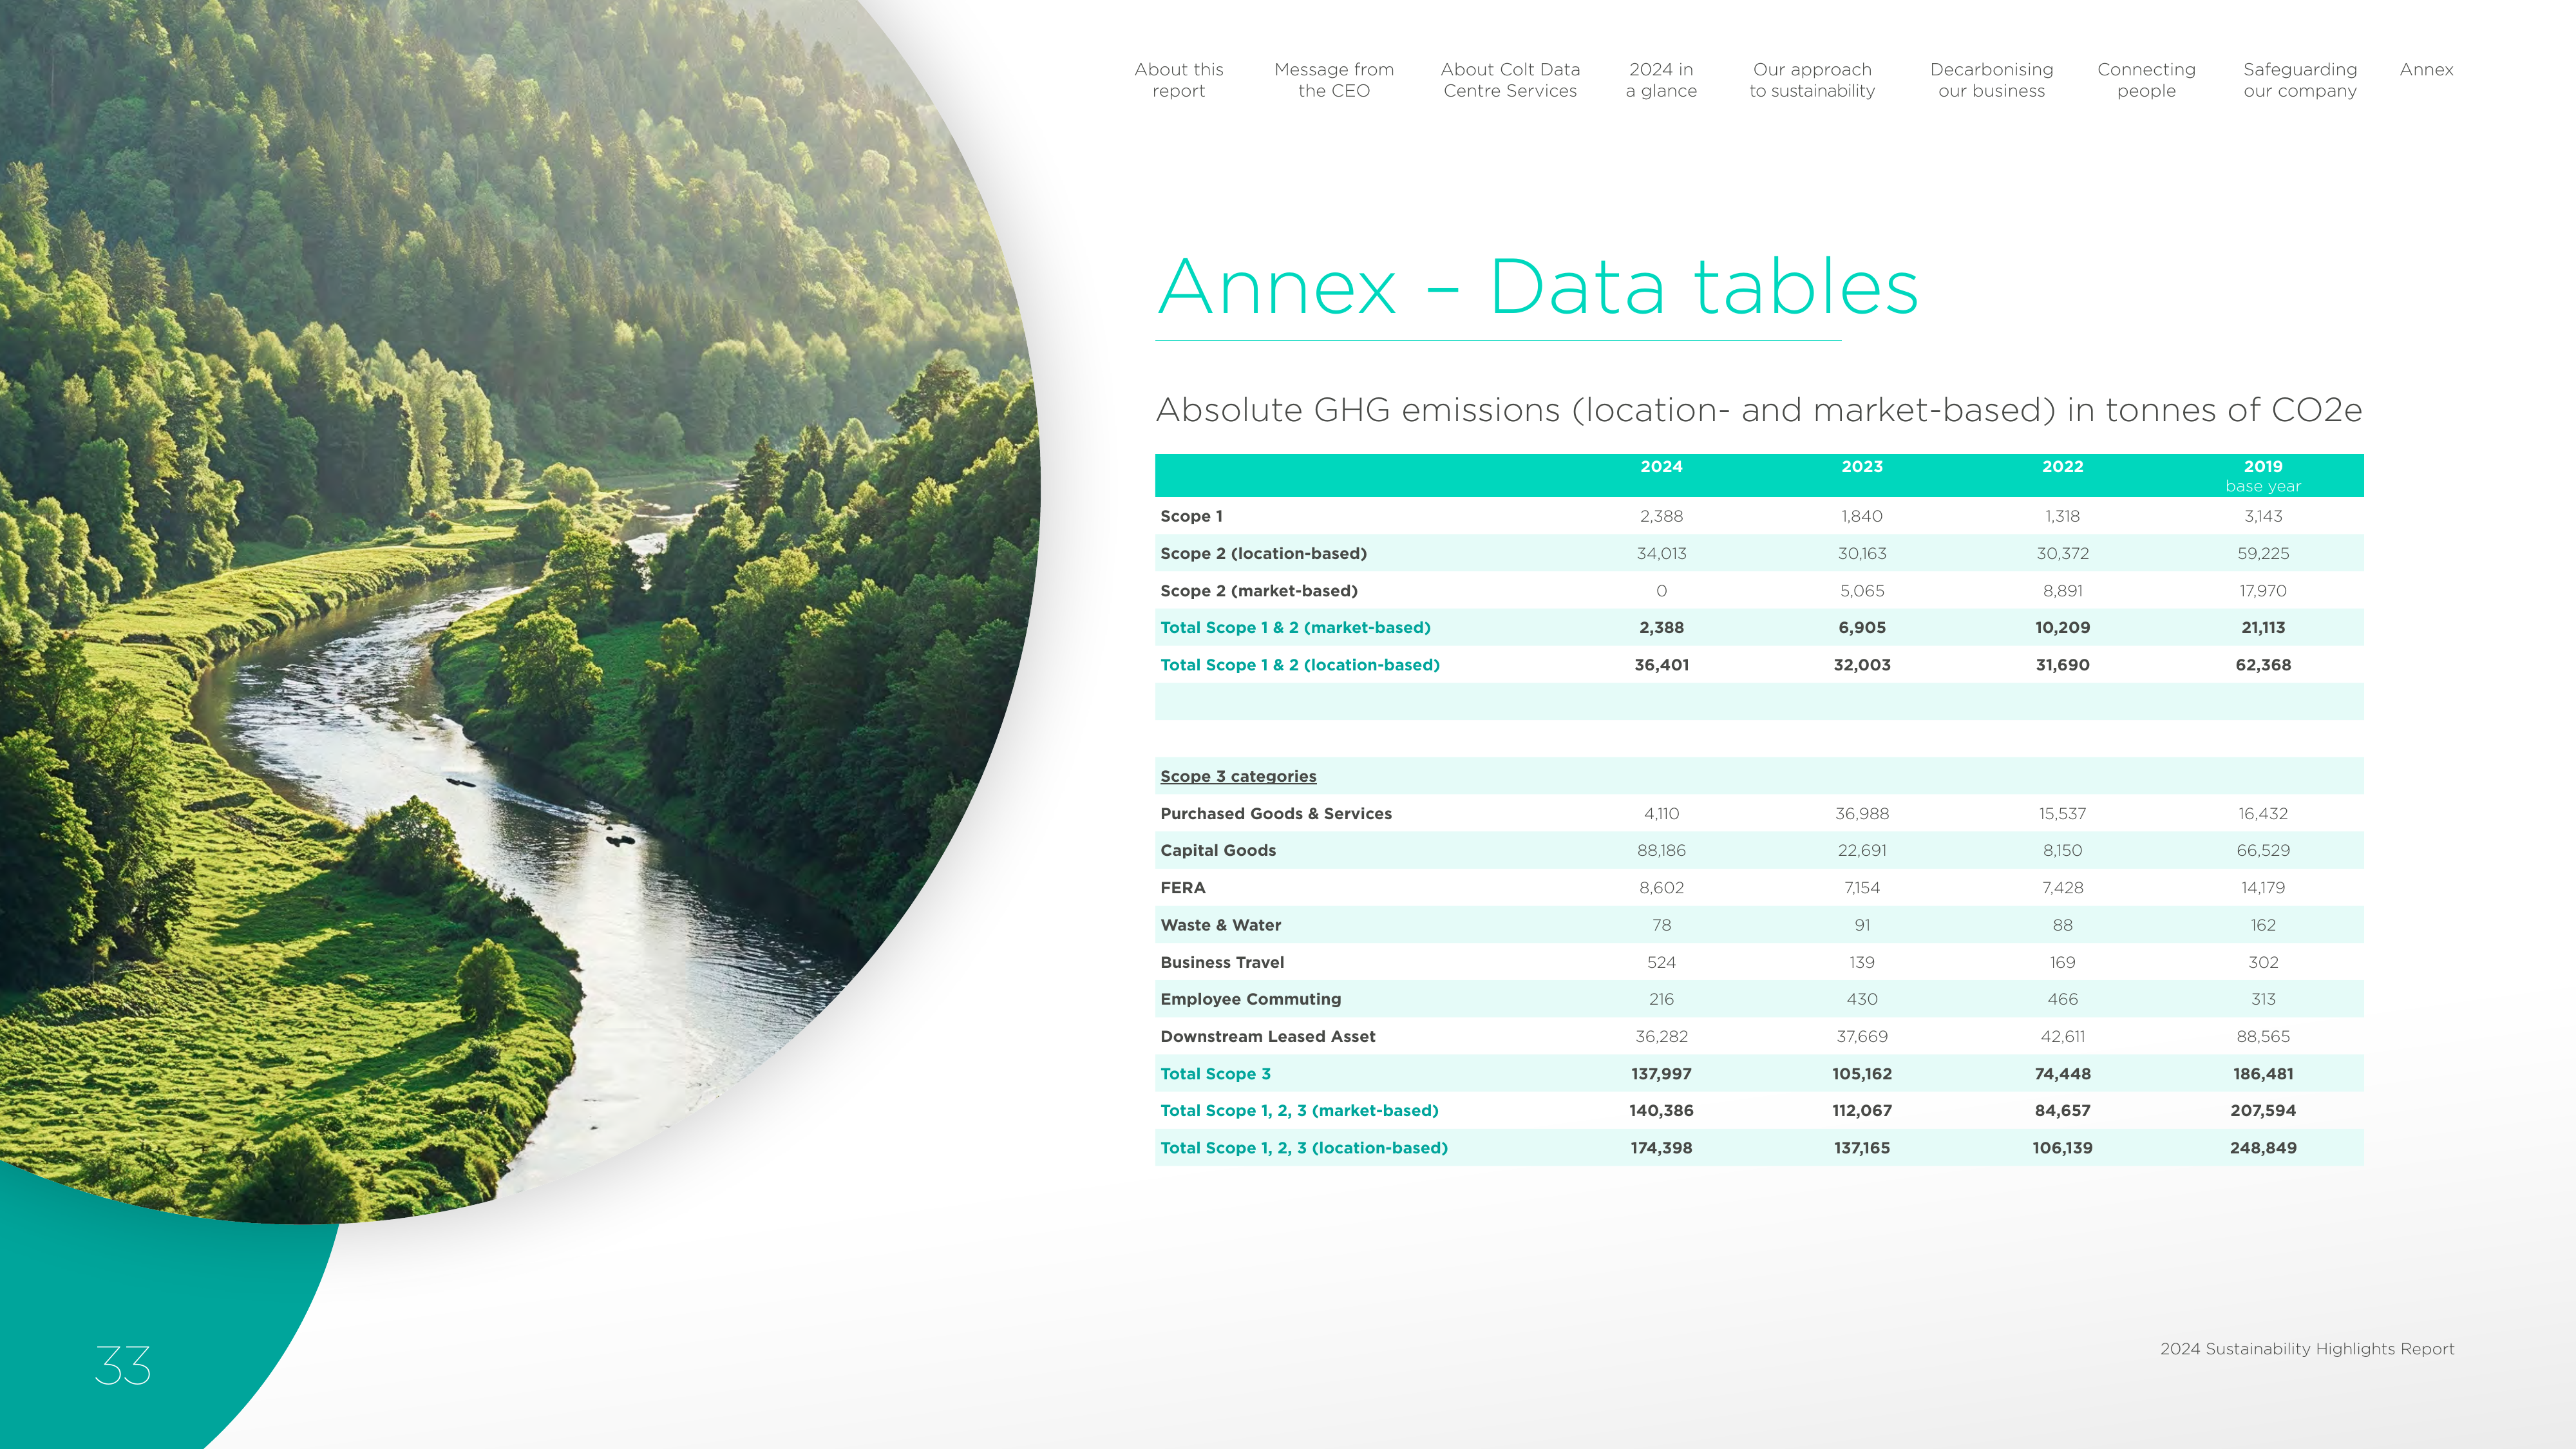Click the 2024 Sustainability Highlights Report footer

2307,1349
